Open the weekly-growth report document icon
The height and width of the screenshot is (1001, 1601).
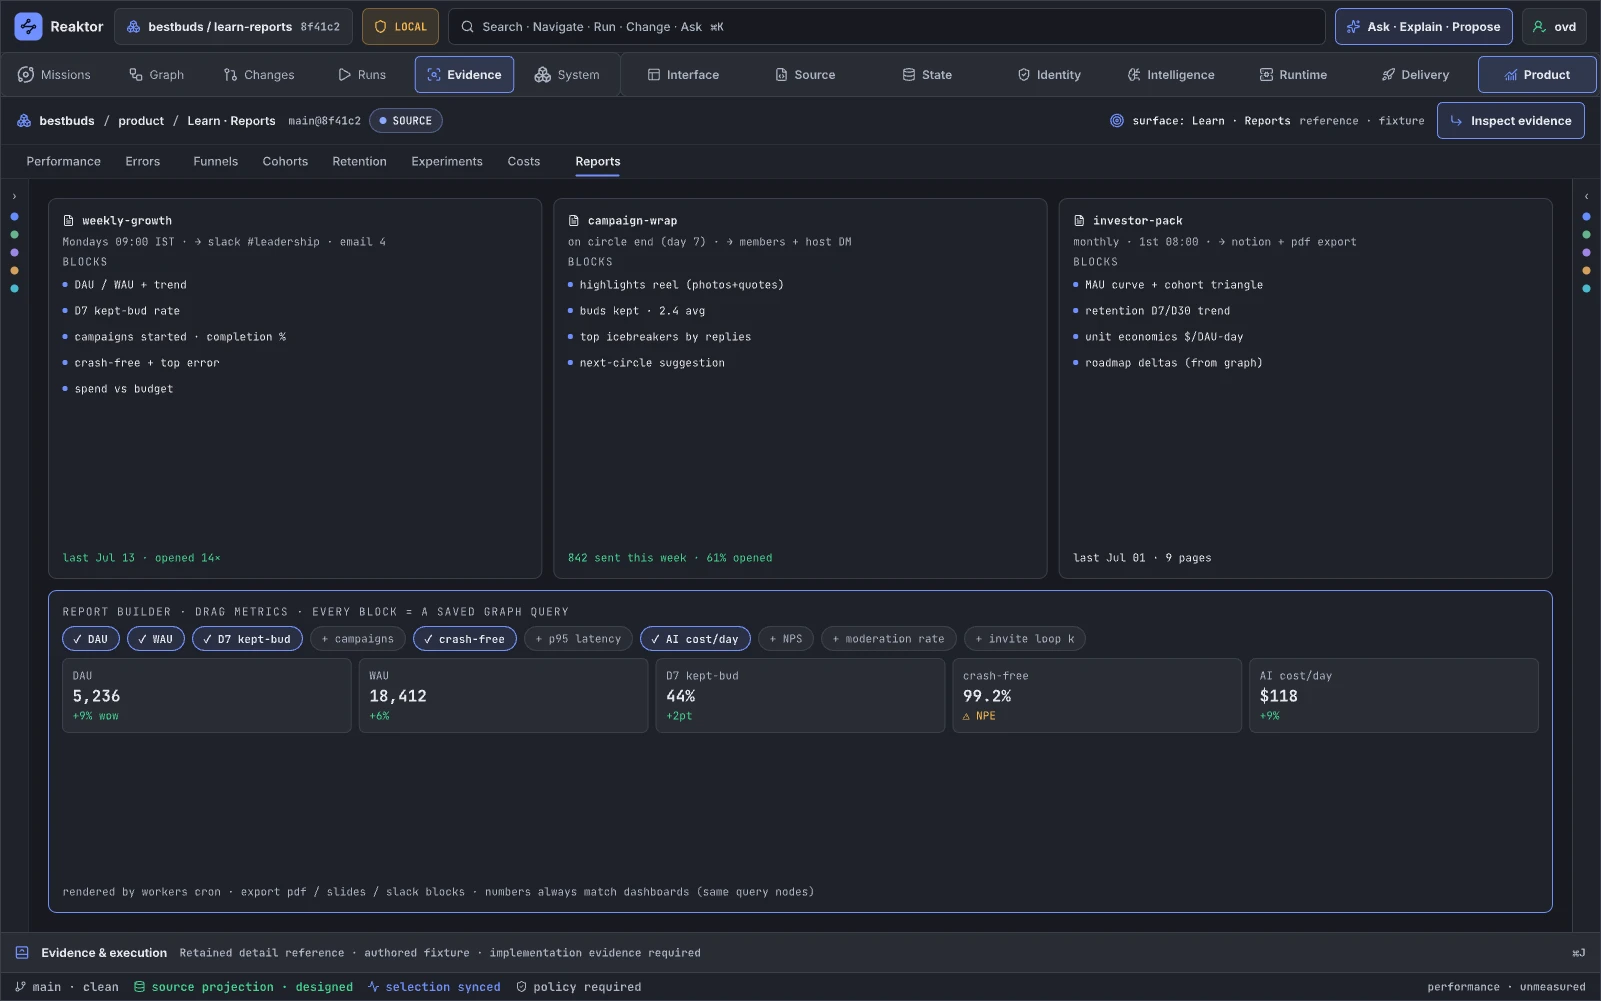pyautogui.click(x=69, y=221)
